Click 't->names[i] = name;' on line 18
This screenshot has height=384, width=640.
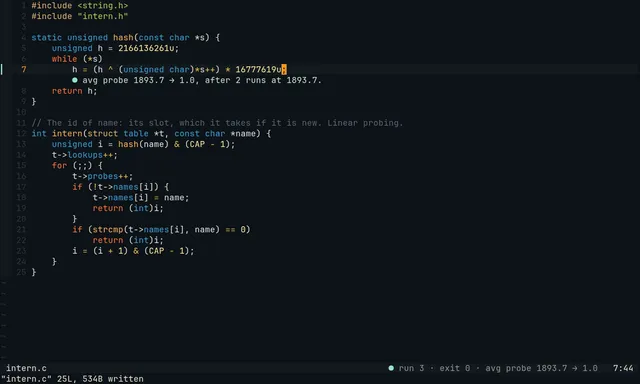coord(141,198)
